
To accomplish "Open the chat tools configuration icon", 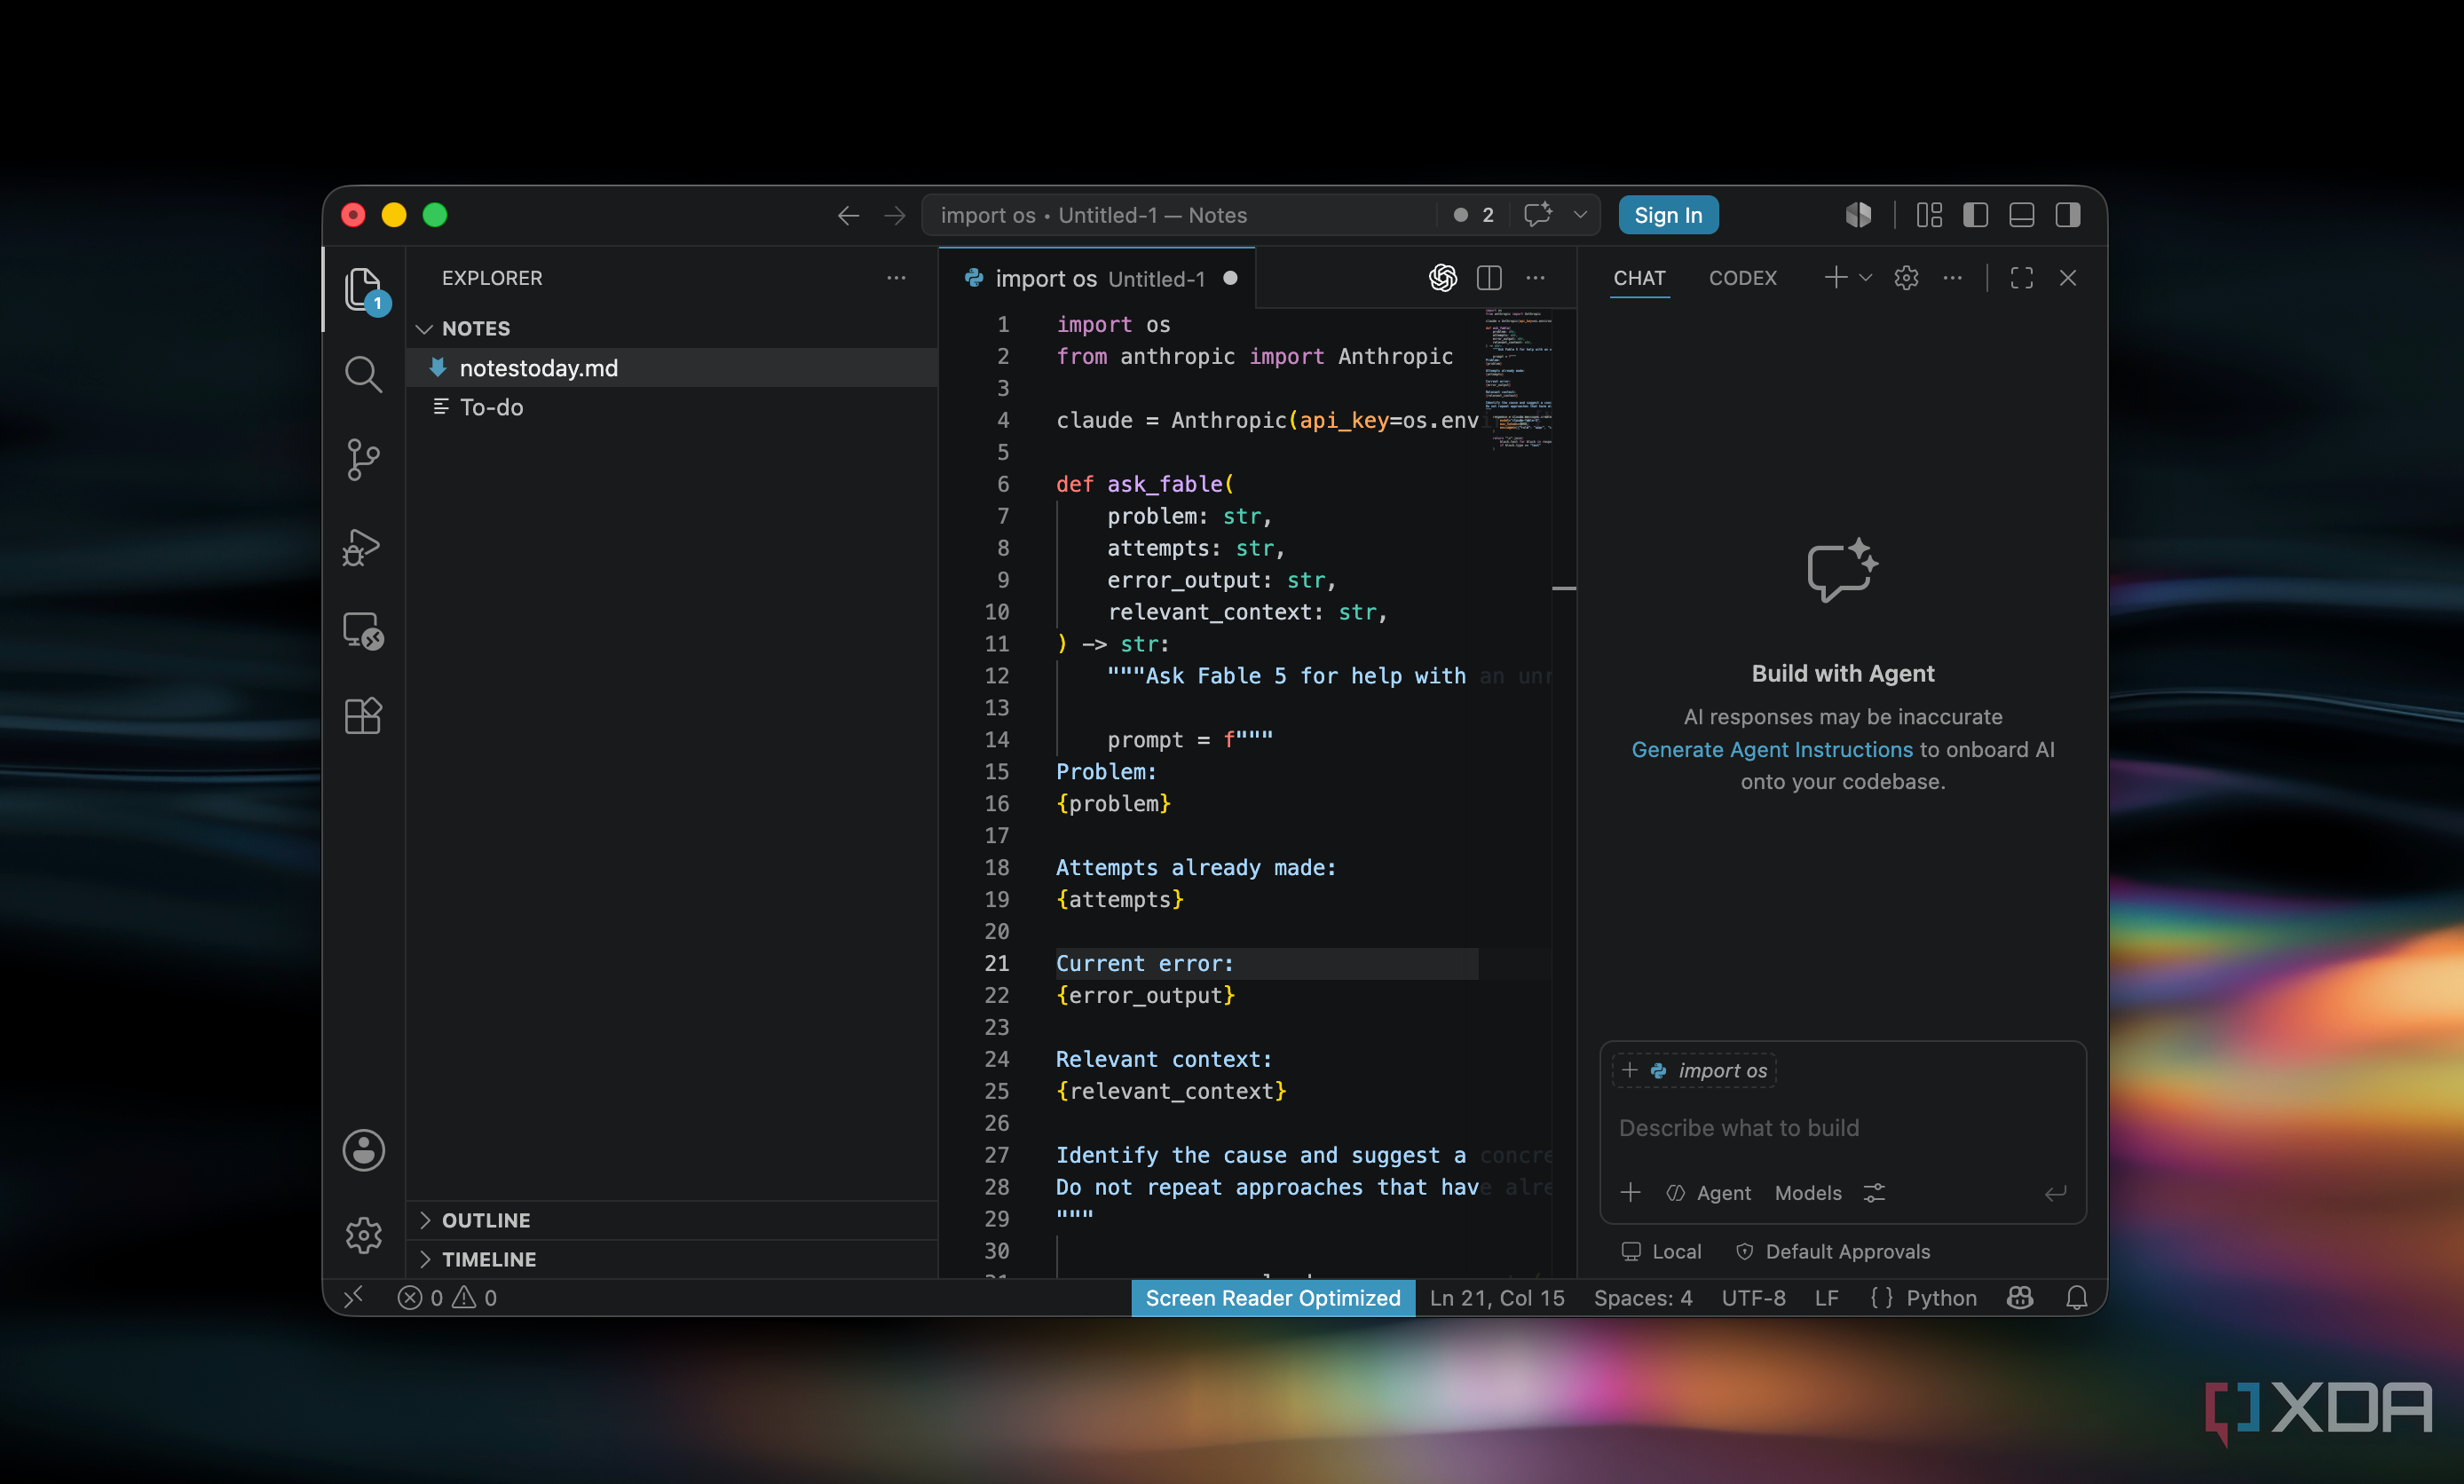I will click(x=1874, y=1192).
